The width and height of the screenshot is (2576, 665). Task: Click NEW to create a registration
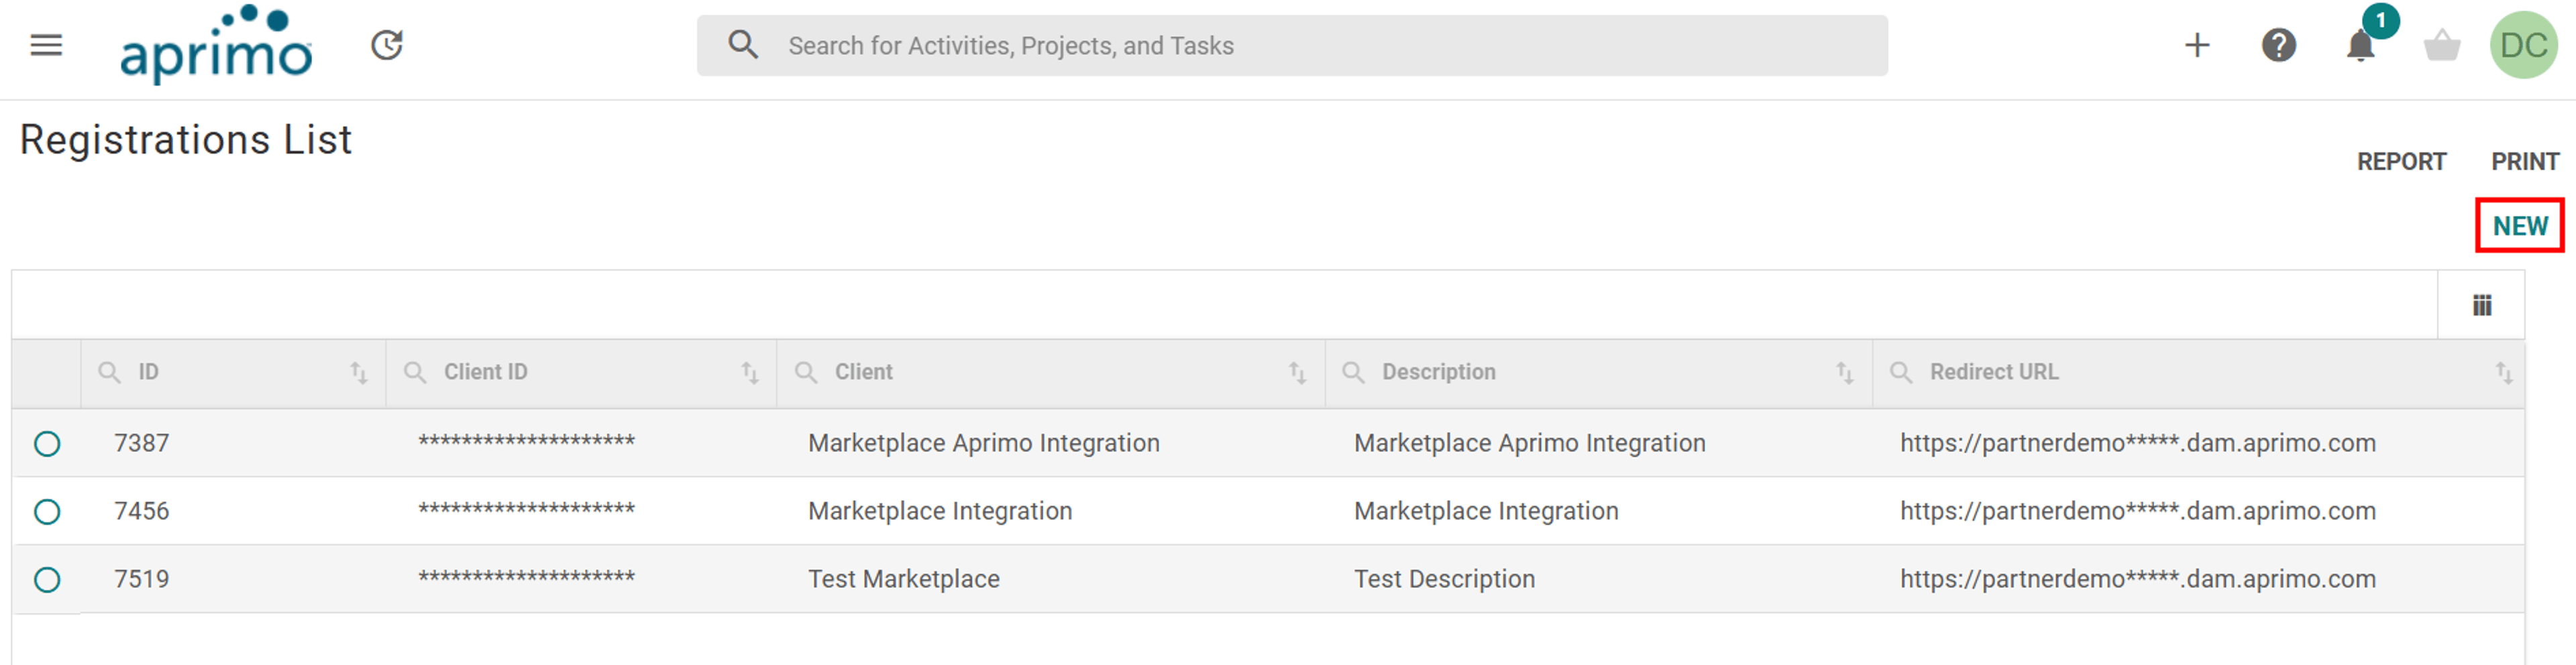[x=2519, y=226]
